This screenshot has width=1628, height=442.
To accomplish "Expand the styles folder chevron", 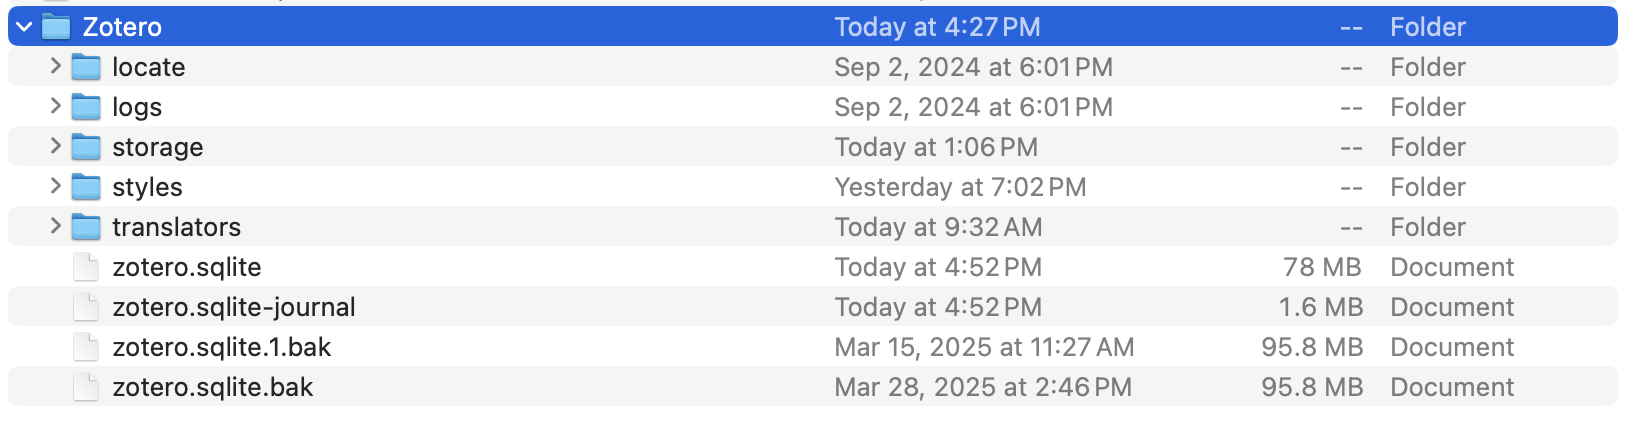I will pyautogui.click(x=56, y=186).
